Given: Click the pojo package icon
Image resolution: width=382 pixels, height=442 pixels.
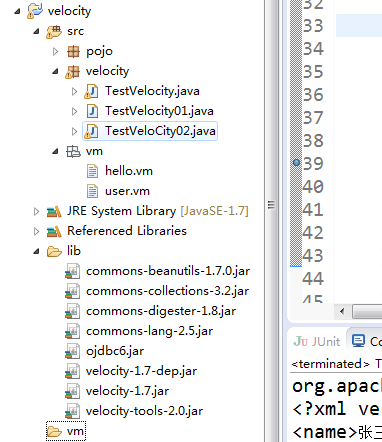Looking at the screenshot, I should (73, 51).
